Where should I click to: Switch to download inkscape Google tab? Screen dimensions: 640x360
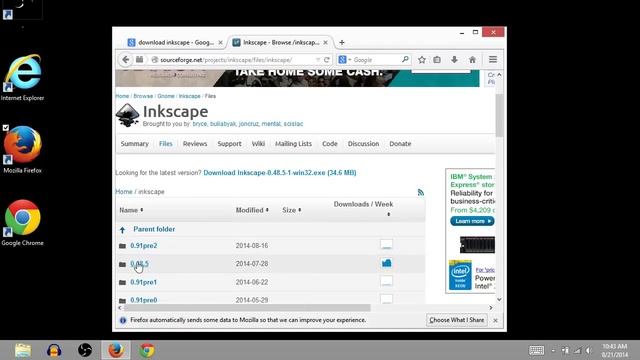point(175,42)
